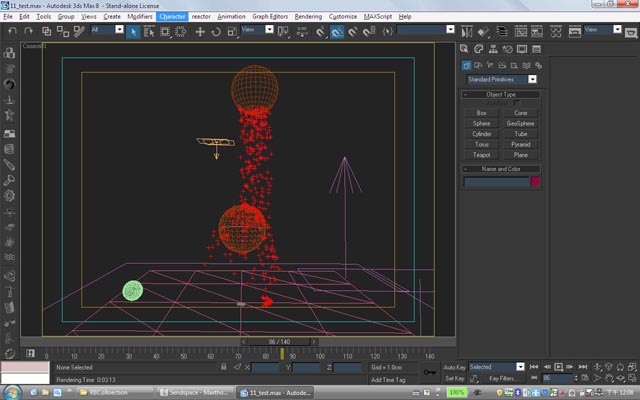This screenshot has height=400, width=640.
Task: Toggle the AutoGrid checkbox
Action: [x=517, y=102]
